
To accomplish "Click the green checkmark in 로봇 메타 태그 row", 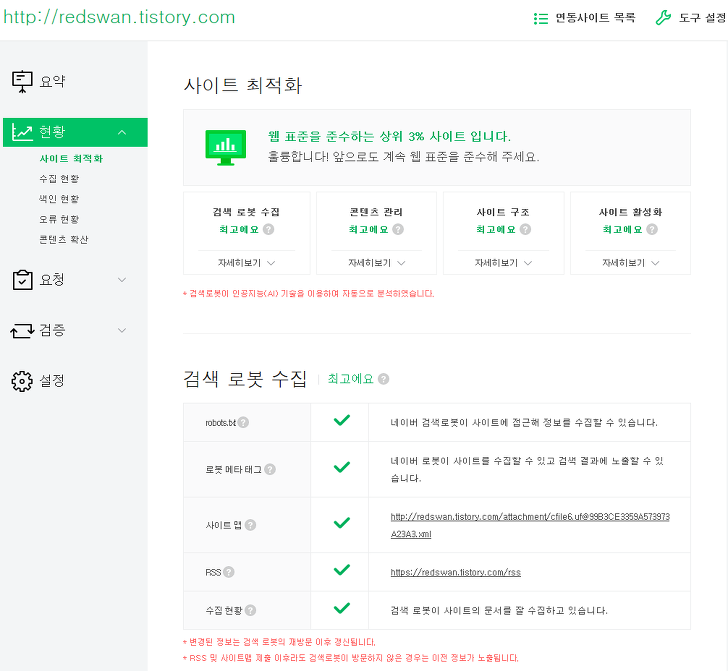I will [342, 467].
